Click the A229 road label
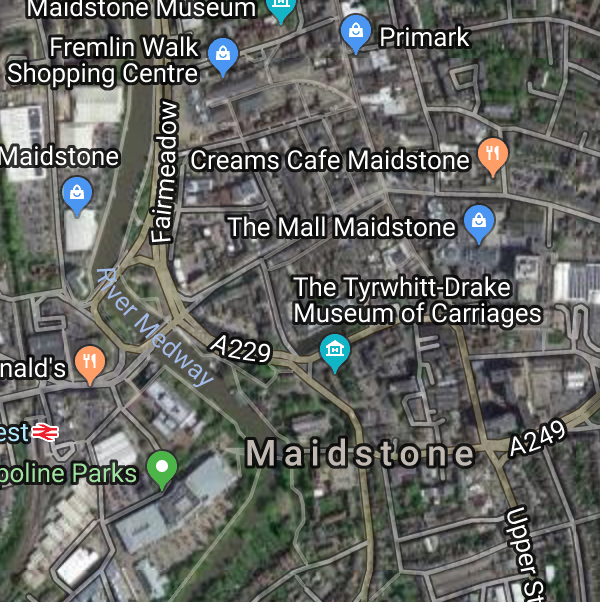The width and height of the screenshot is (600, 602). point(241,349)
